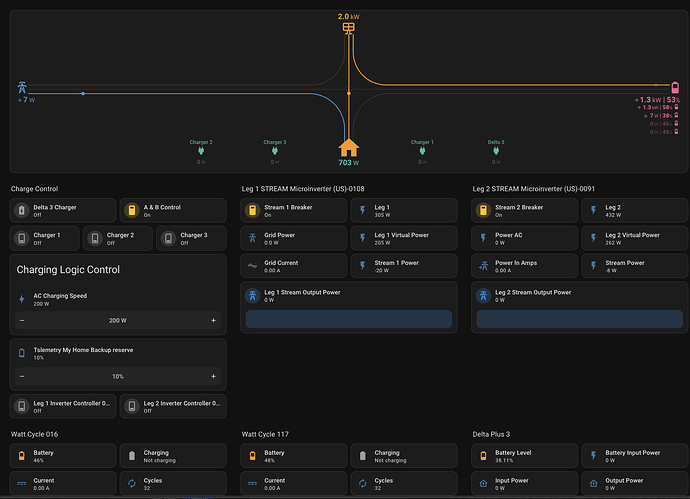Image resolution: width=690 pixels, height=499 pixels.
Task: Toggle the Stream 1 Breaker switch
Action: point(294,210)
